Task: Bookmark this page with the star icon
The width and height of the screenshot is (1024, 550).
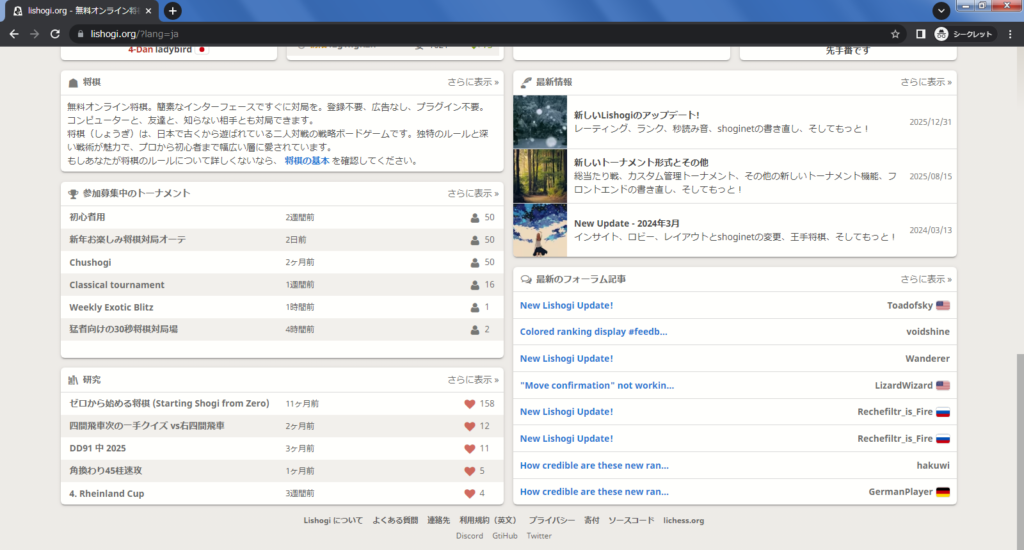Action: pos(895,34)
